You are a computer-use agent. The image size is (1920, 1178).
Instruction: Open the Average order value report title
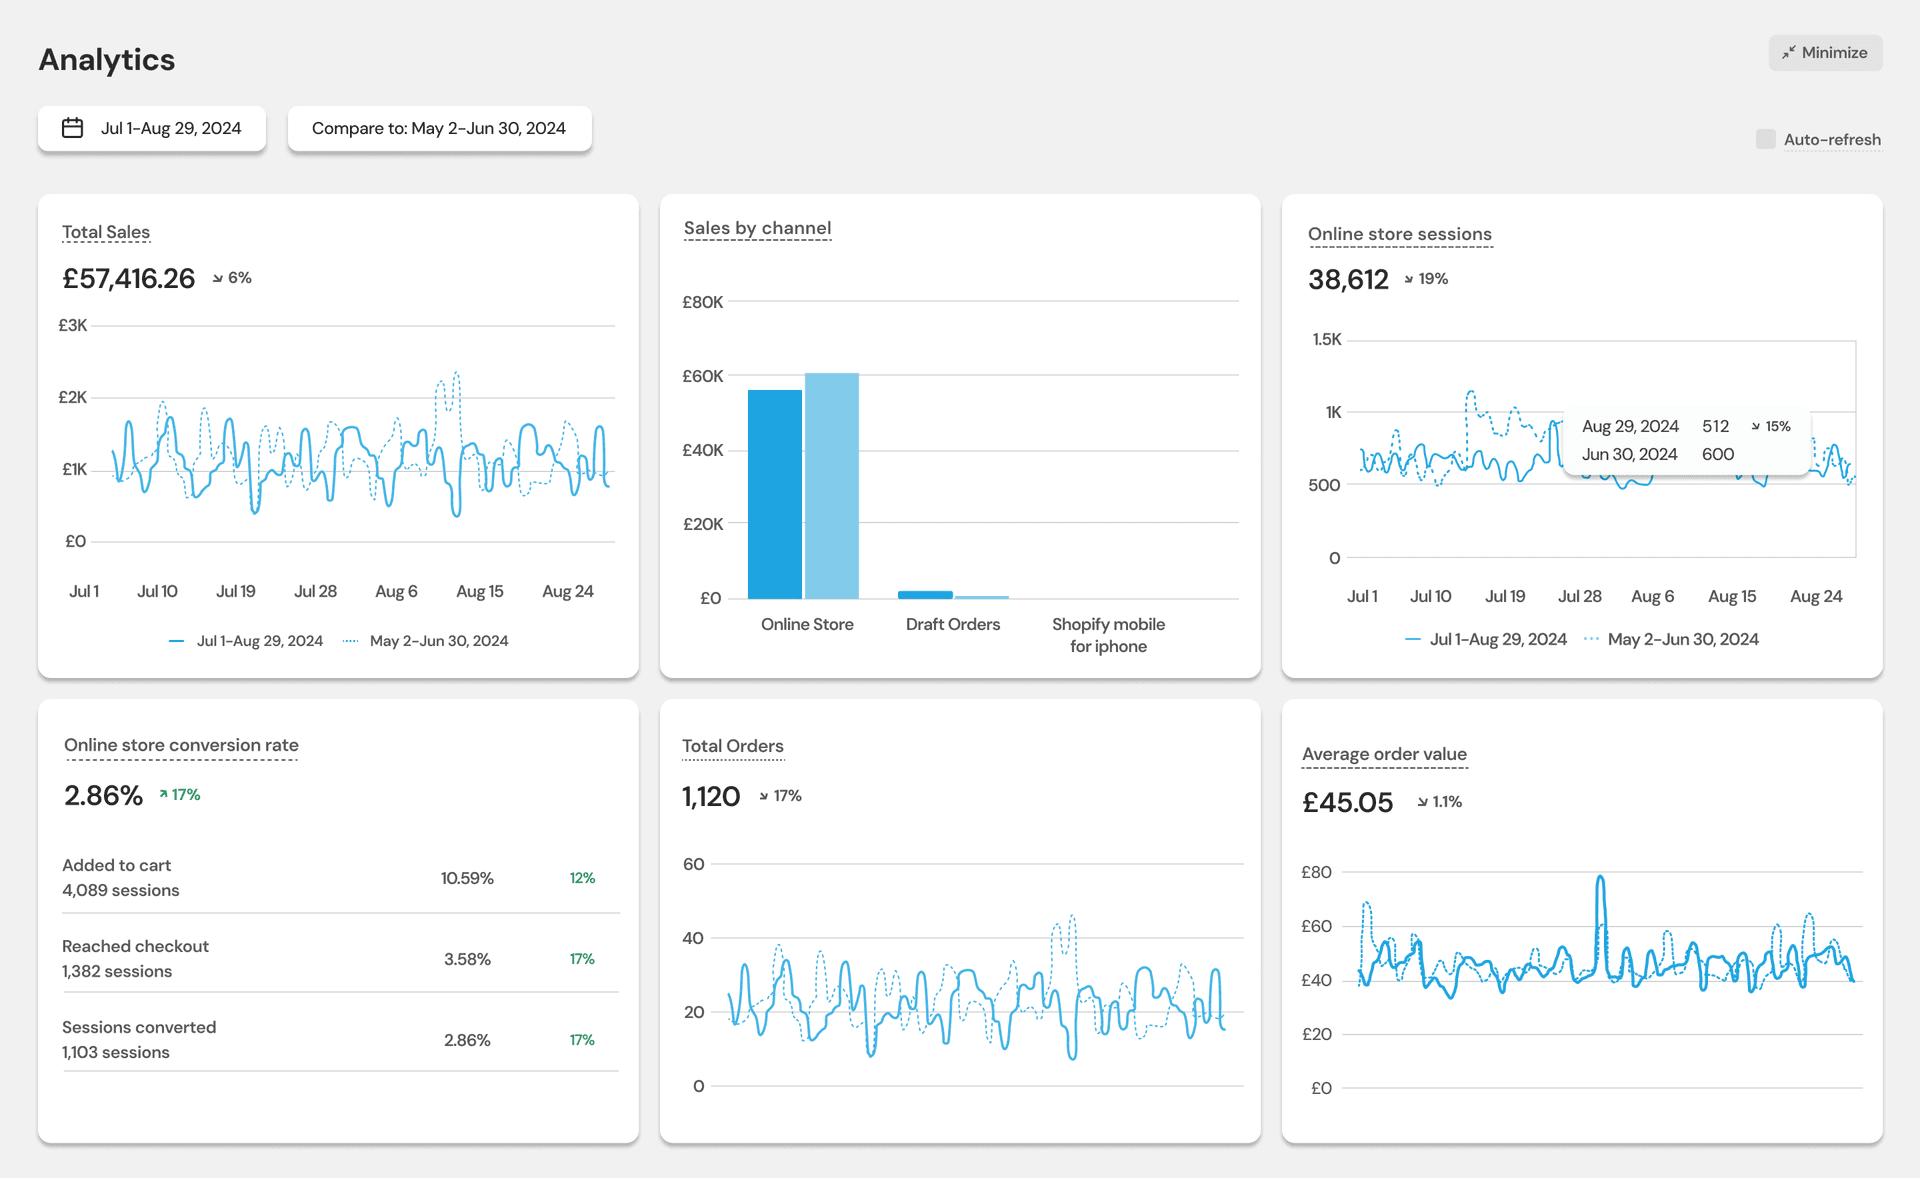click(x=1384, y=754)
